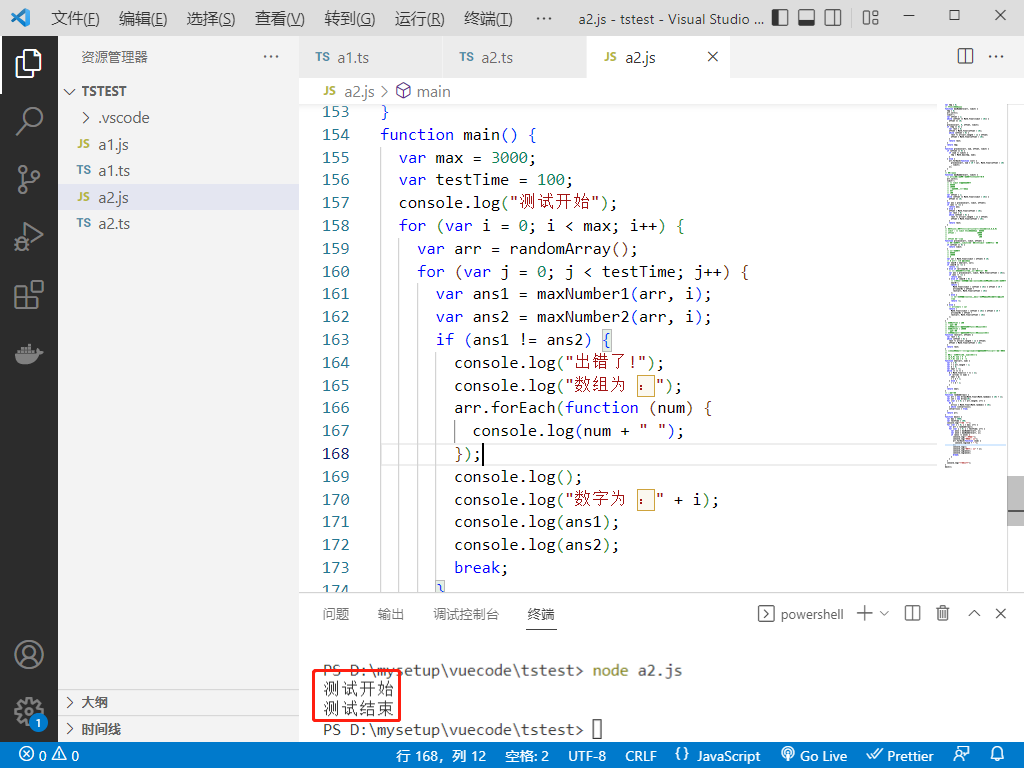Collapse the TSTEST folder in Explorer
Screen dimensions: 1024x768
69,91
